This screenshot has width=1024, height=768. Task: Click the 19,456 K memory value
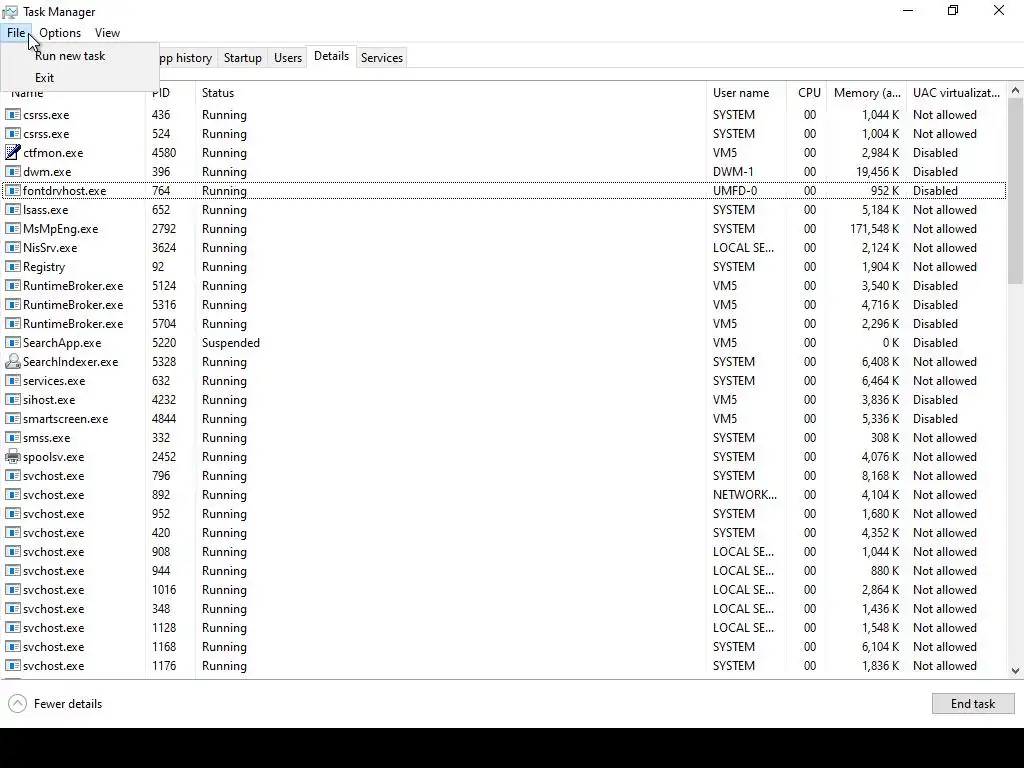877,171
